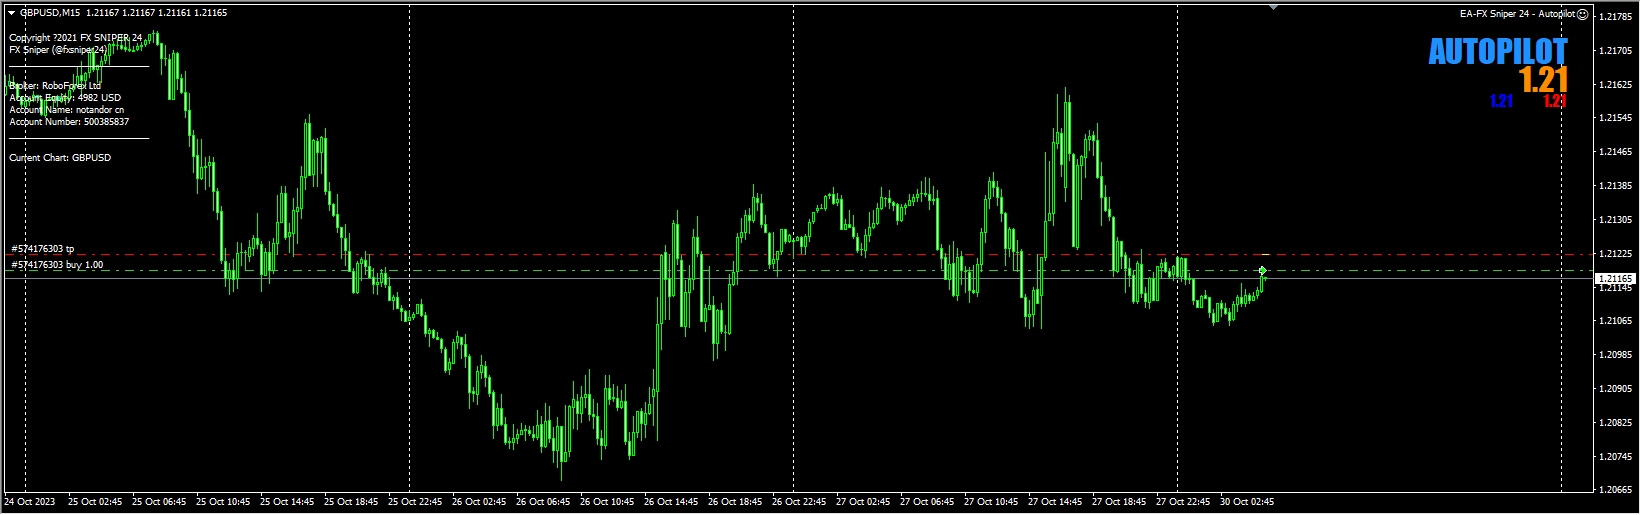This screenshot has width=1641, height=515.
Task: Click the Broker: RoboForex Ltd line
Action: click(55, 86)
